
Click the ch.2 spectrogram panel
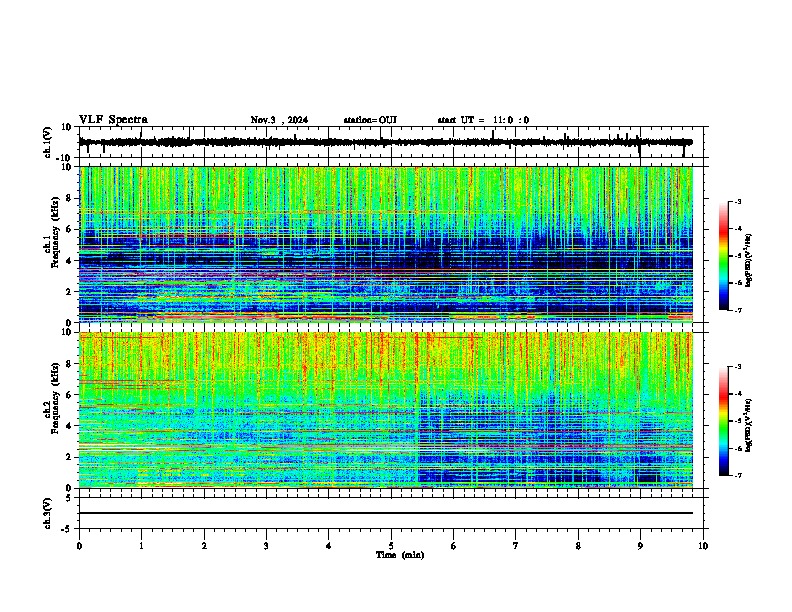pos(386,410)
